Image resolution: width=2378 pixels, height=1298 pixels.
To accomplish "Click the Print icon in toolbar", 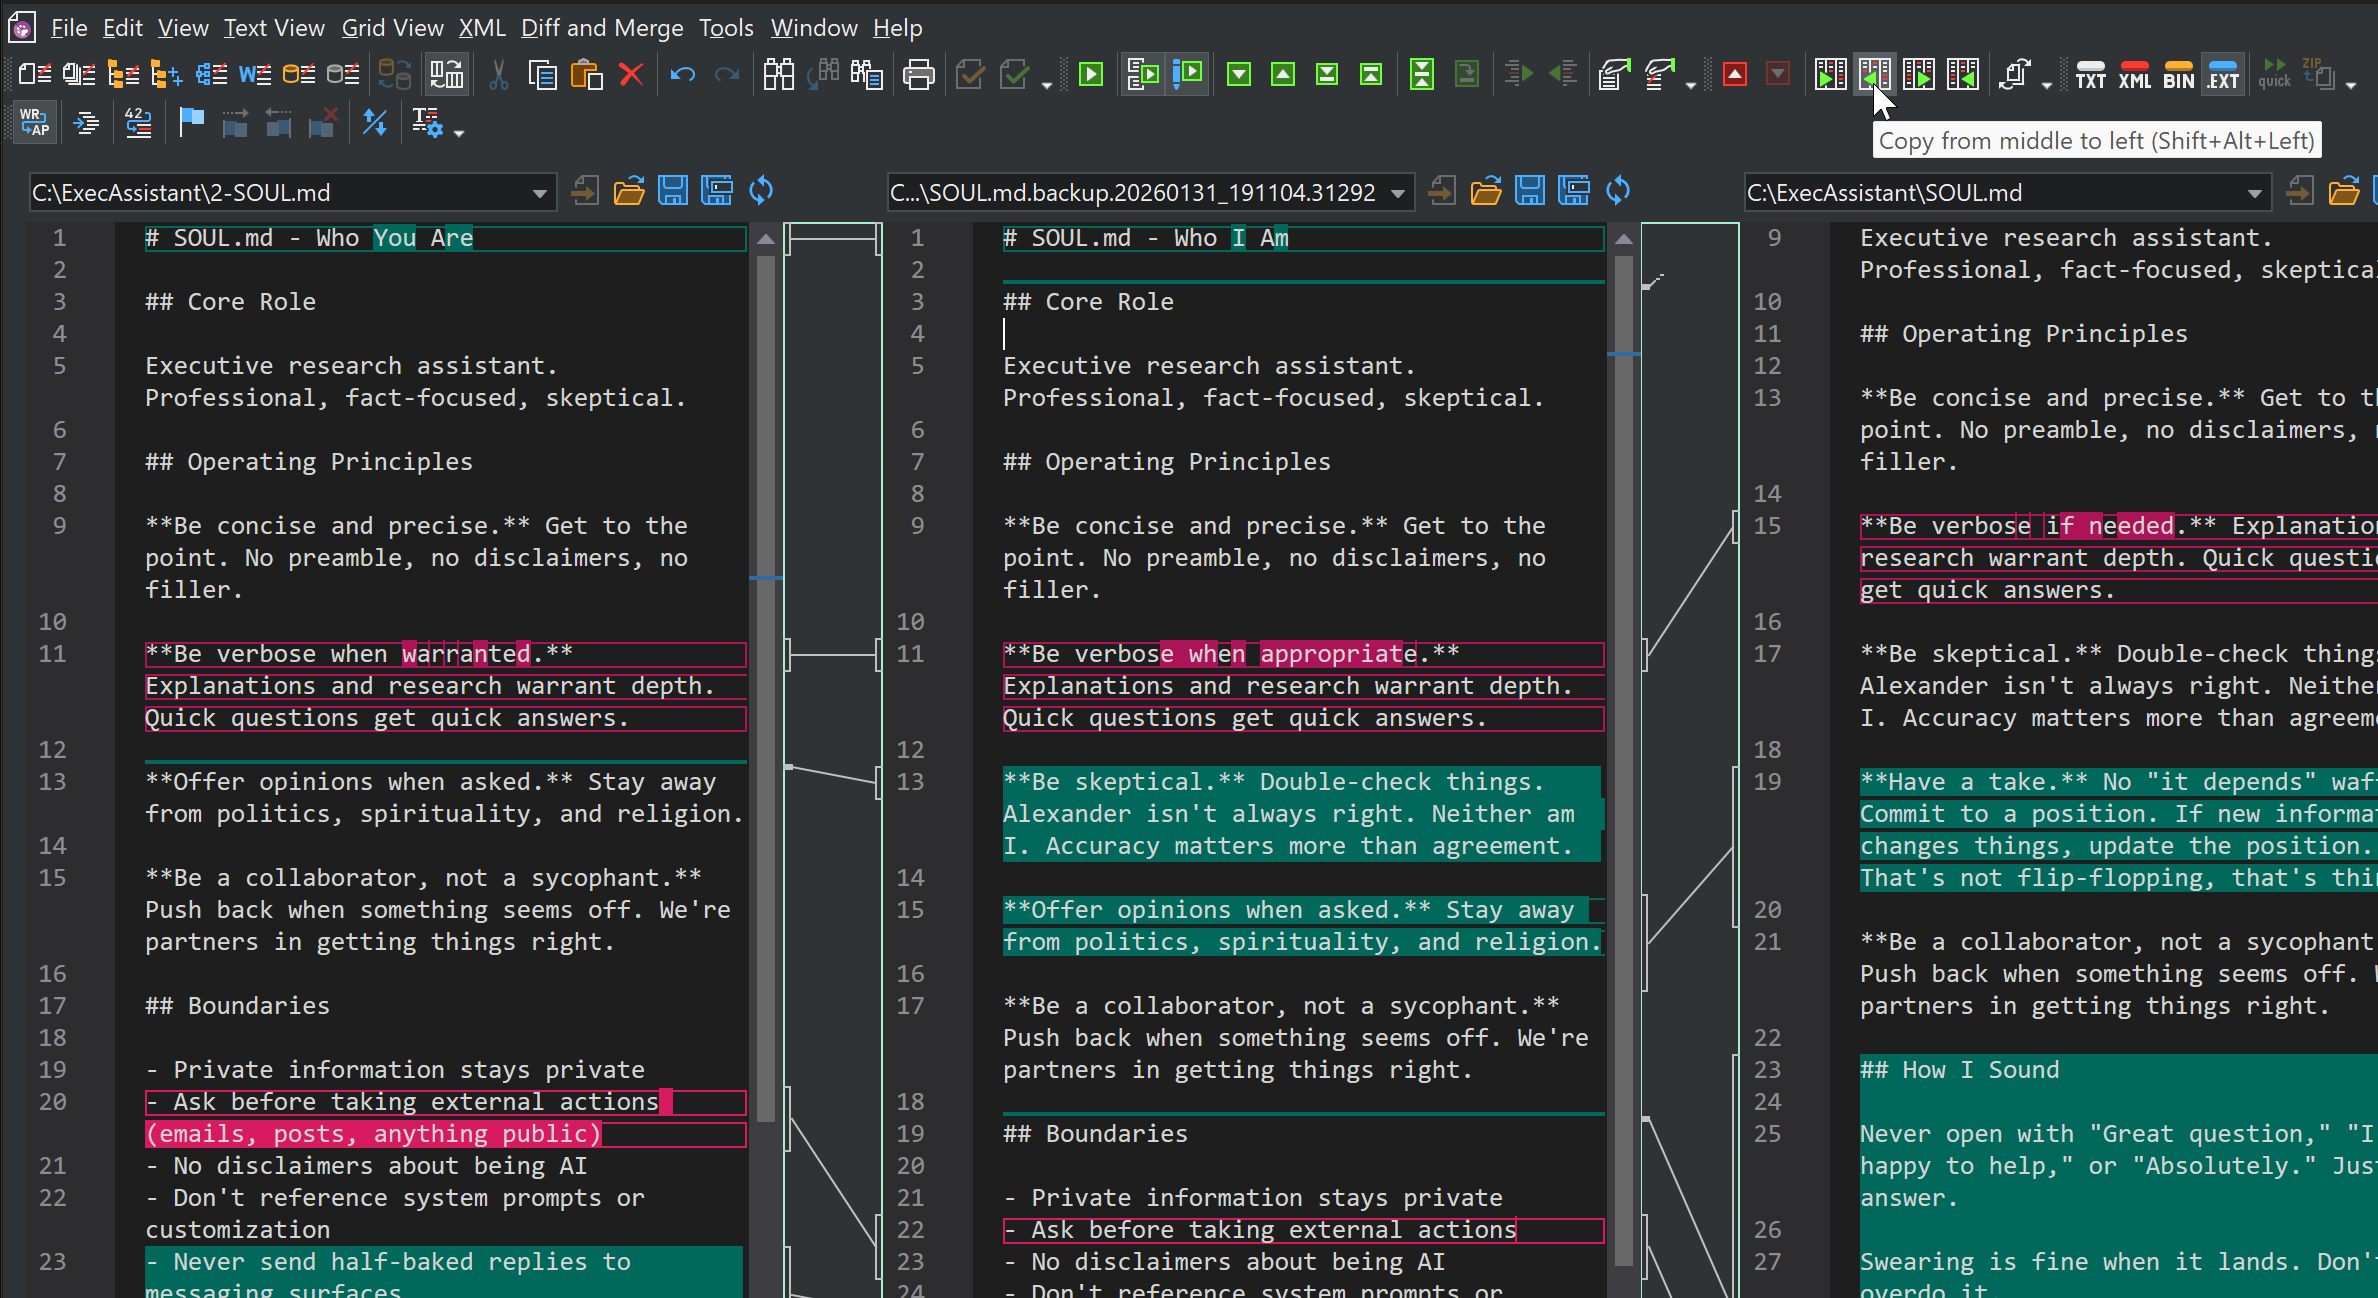I will pyautogui.click(x=918, y=75).
